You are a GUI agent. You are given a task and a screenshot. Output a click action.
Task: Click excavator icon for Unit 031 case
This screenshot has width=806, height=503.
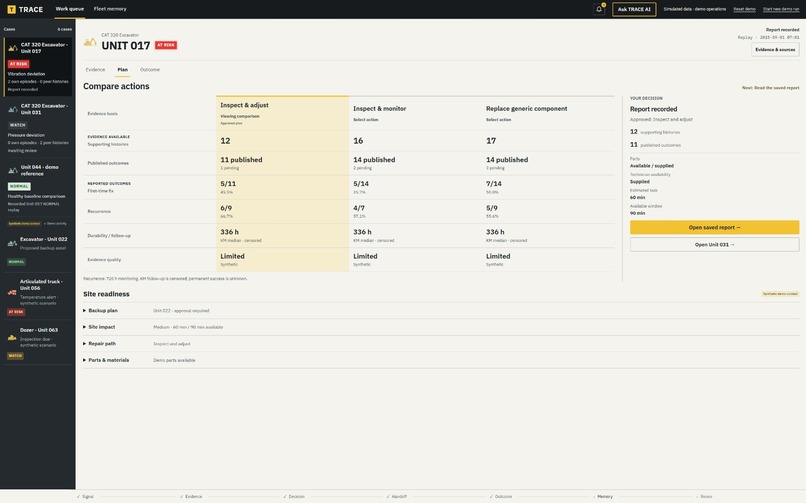(x=13, y=109)
